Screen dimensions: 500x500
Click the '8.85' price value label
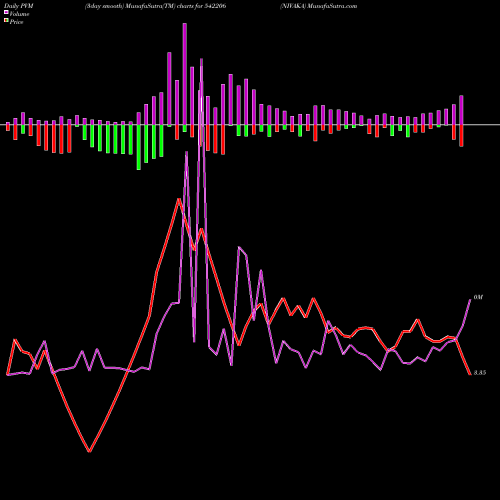point(480,373)
